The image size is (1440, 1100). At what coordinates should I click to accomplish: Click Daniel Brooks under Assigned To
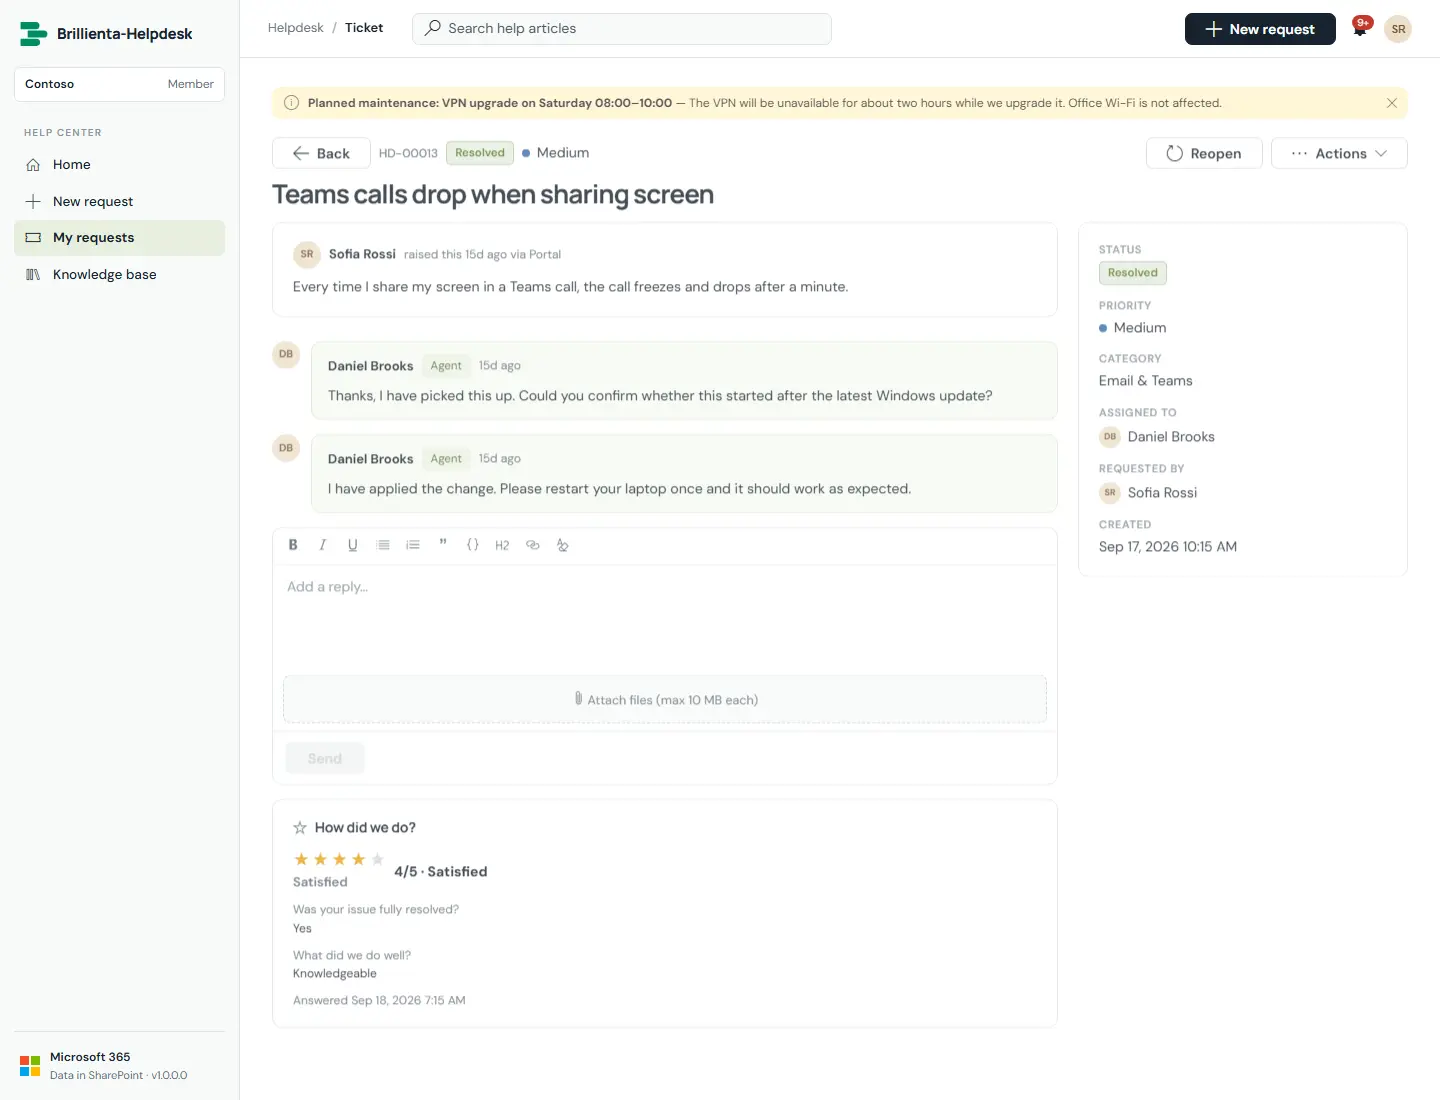[1171, 437]
